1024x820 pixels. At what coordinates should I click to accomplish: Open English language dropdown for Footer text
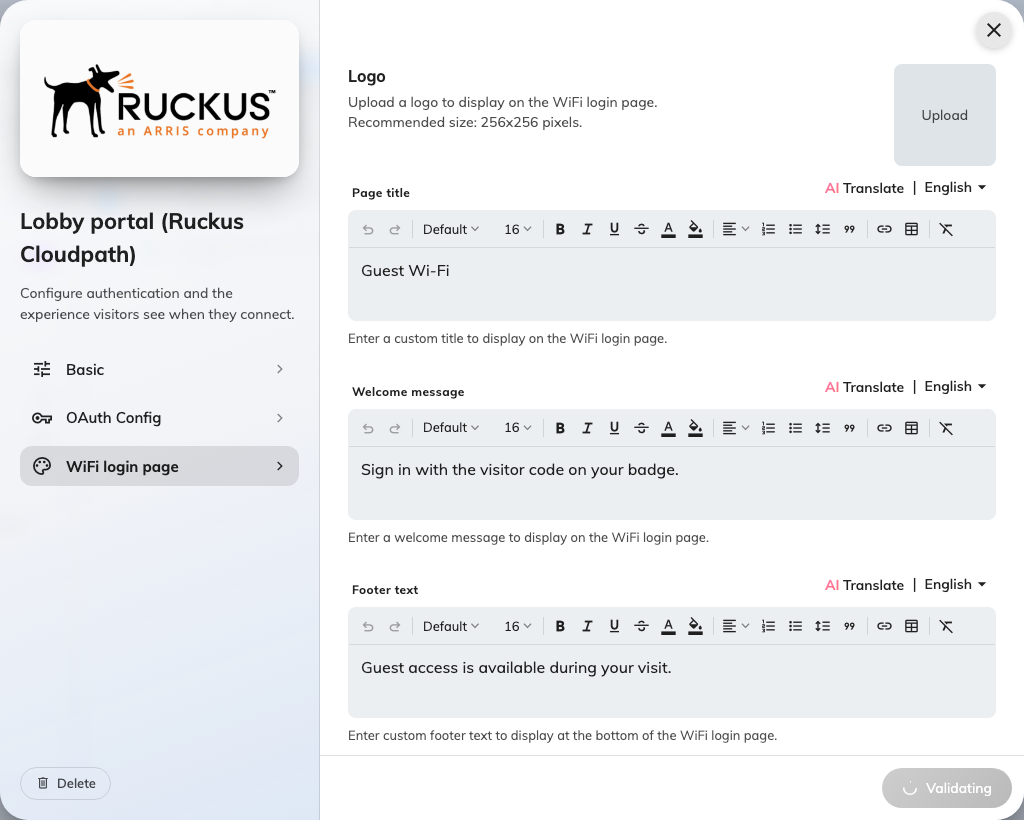955,584
